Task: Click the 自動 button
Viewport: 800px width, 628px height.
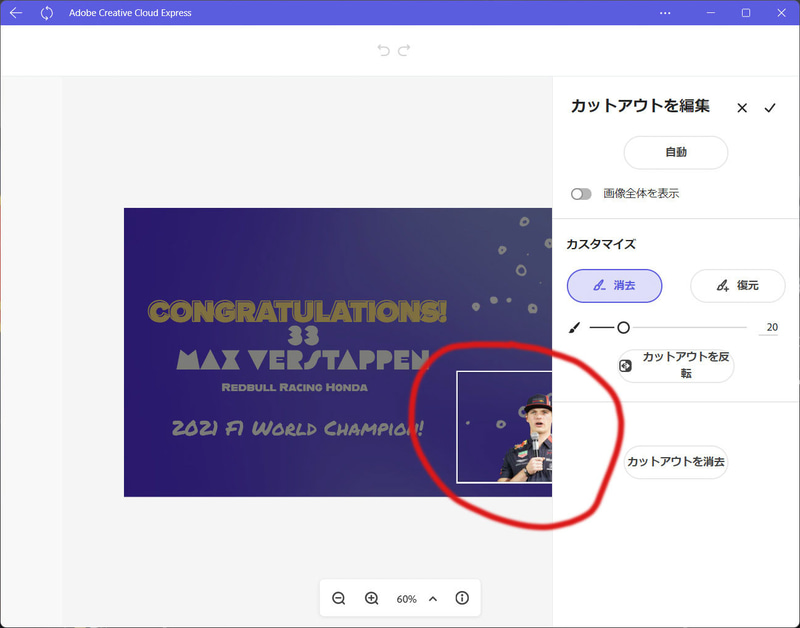Action: pos(676,152)
